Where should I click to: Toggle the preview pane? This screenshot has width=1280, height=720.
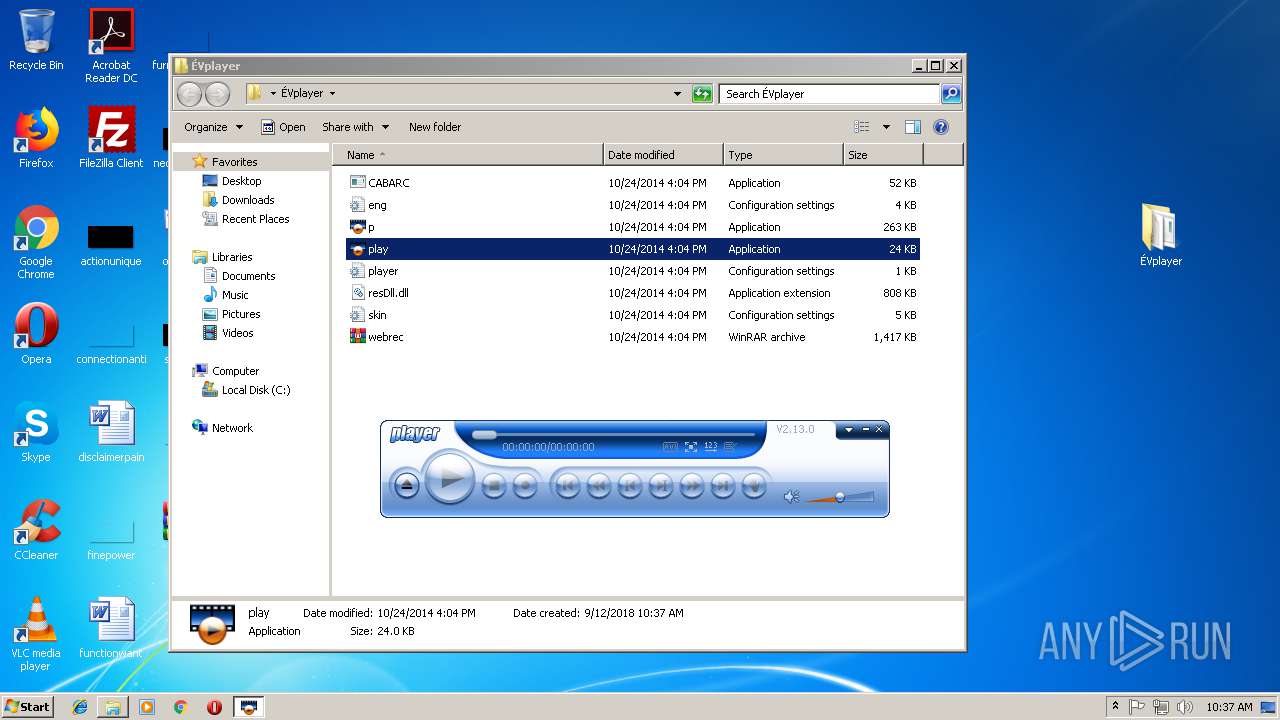click(912, 127)
